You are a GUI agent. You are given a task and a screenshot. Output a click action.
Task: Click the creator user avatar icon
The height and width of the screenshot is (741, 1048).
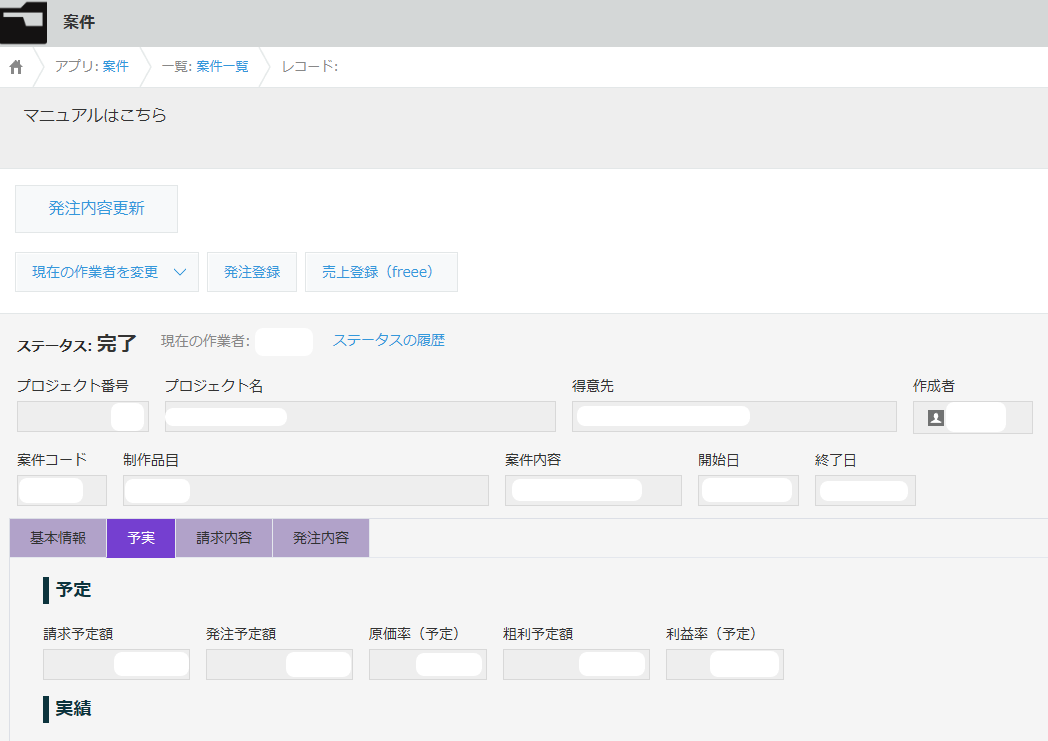pyautogui.click(x=936, y=418)
